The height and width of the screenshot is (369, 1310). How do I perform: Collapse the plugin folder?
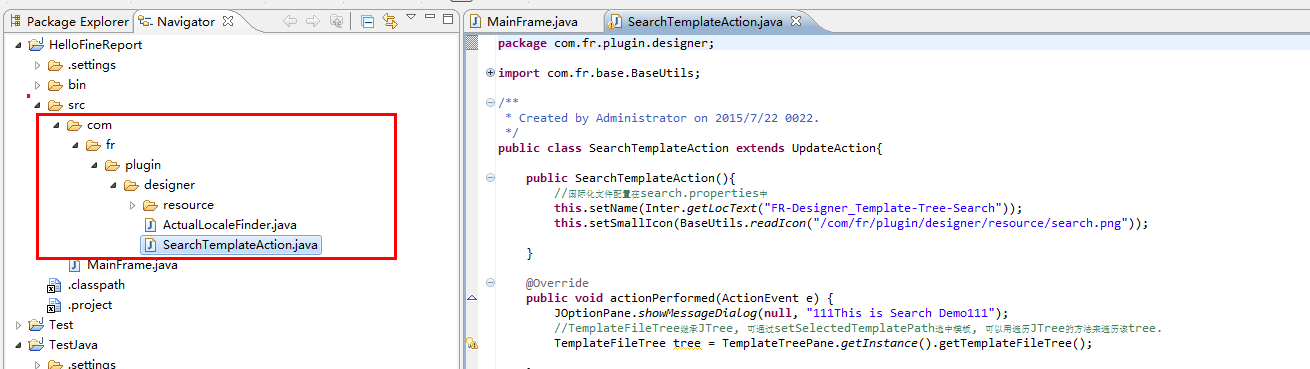click(94, 165)
